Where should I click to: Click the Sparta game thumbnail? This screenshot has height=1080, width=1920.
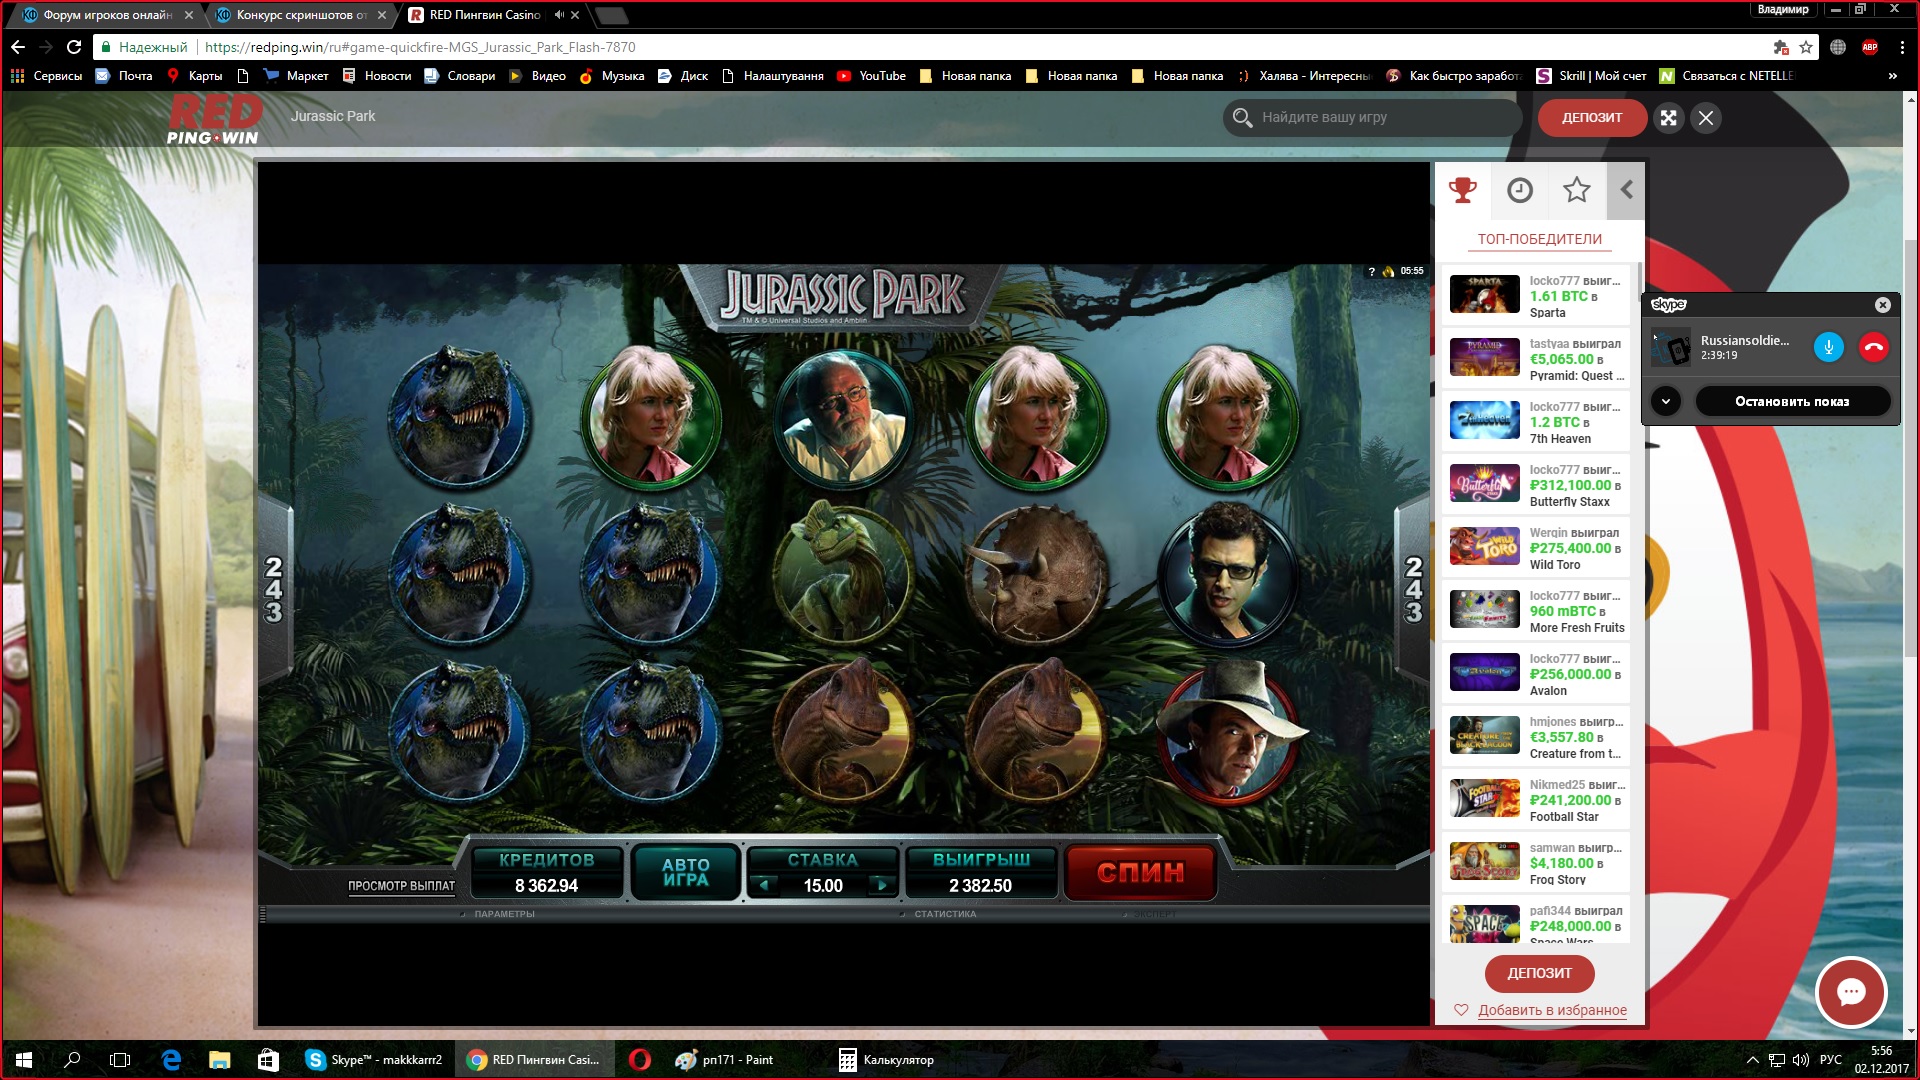coord(1484,294)
